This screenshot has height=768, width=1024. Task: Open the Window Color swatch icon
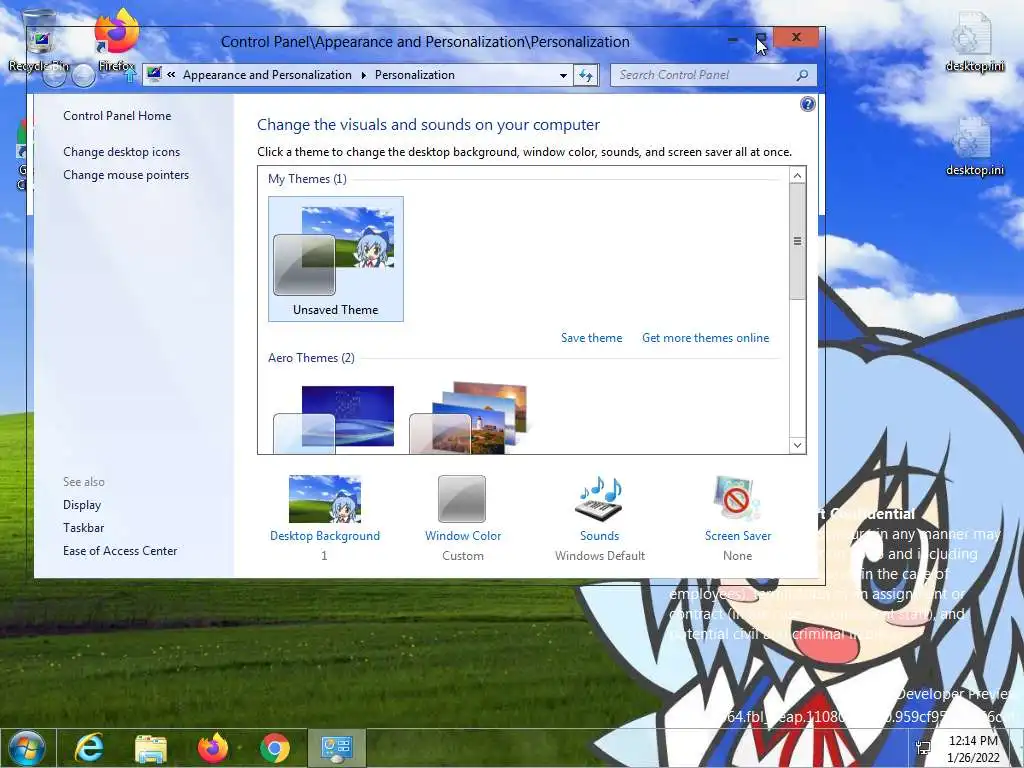(x=462, y=499)
